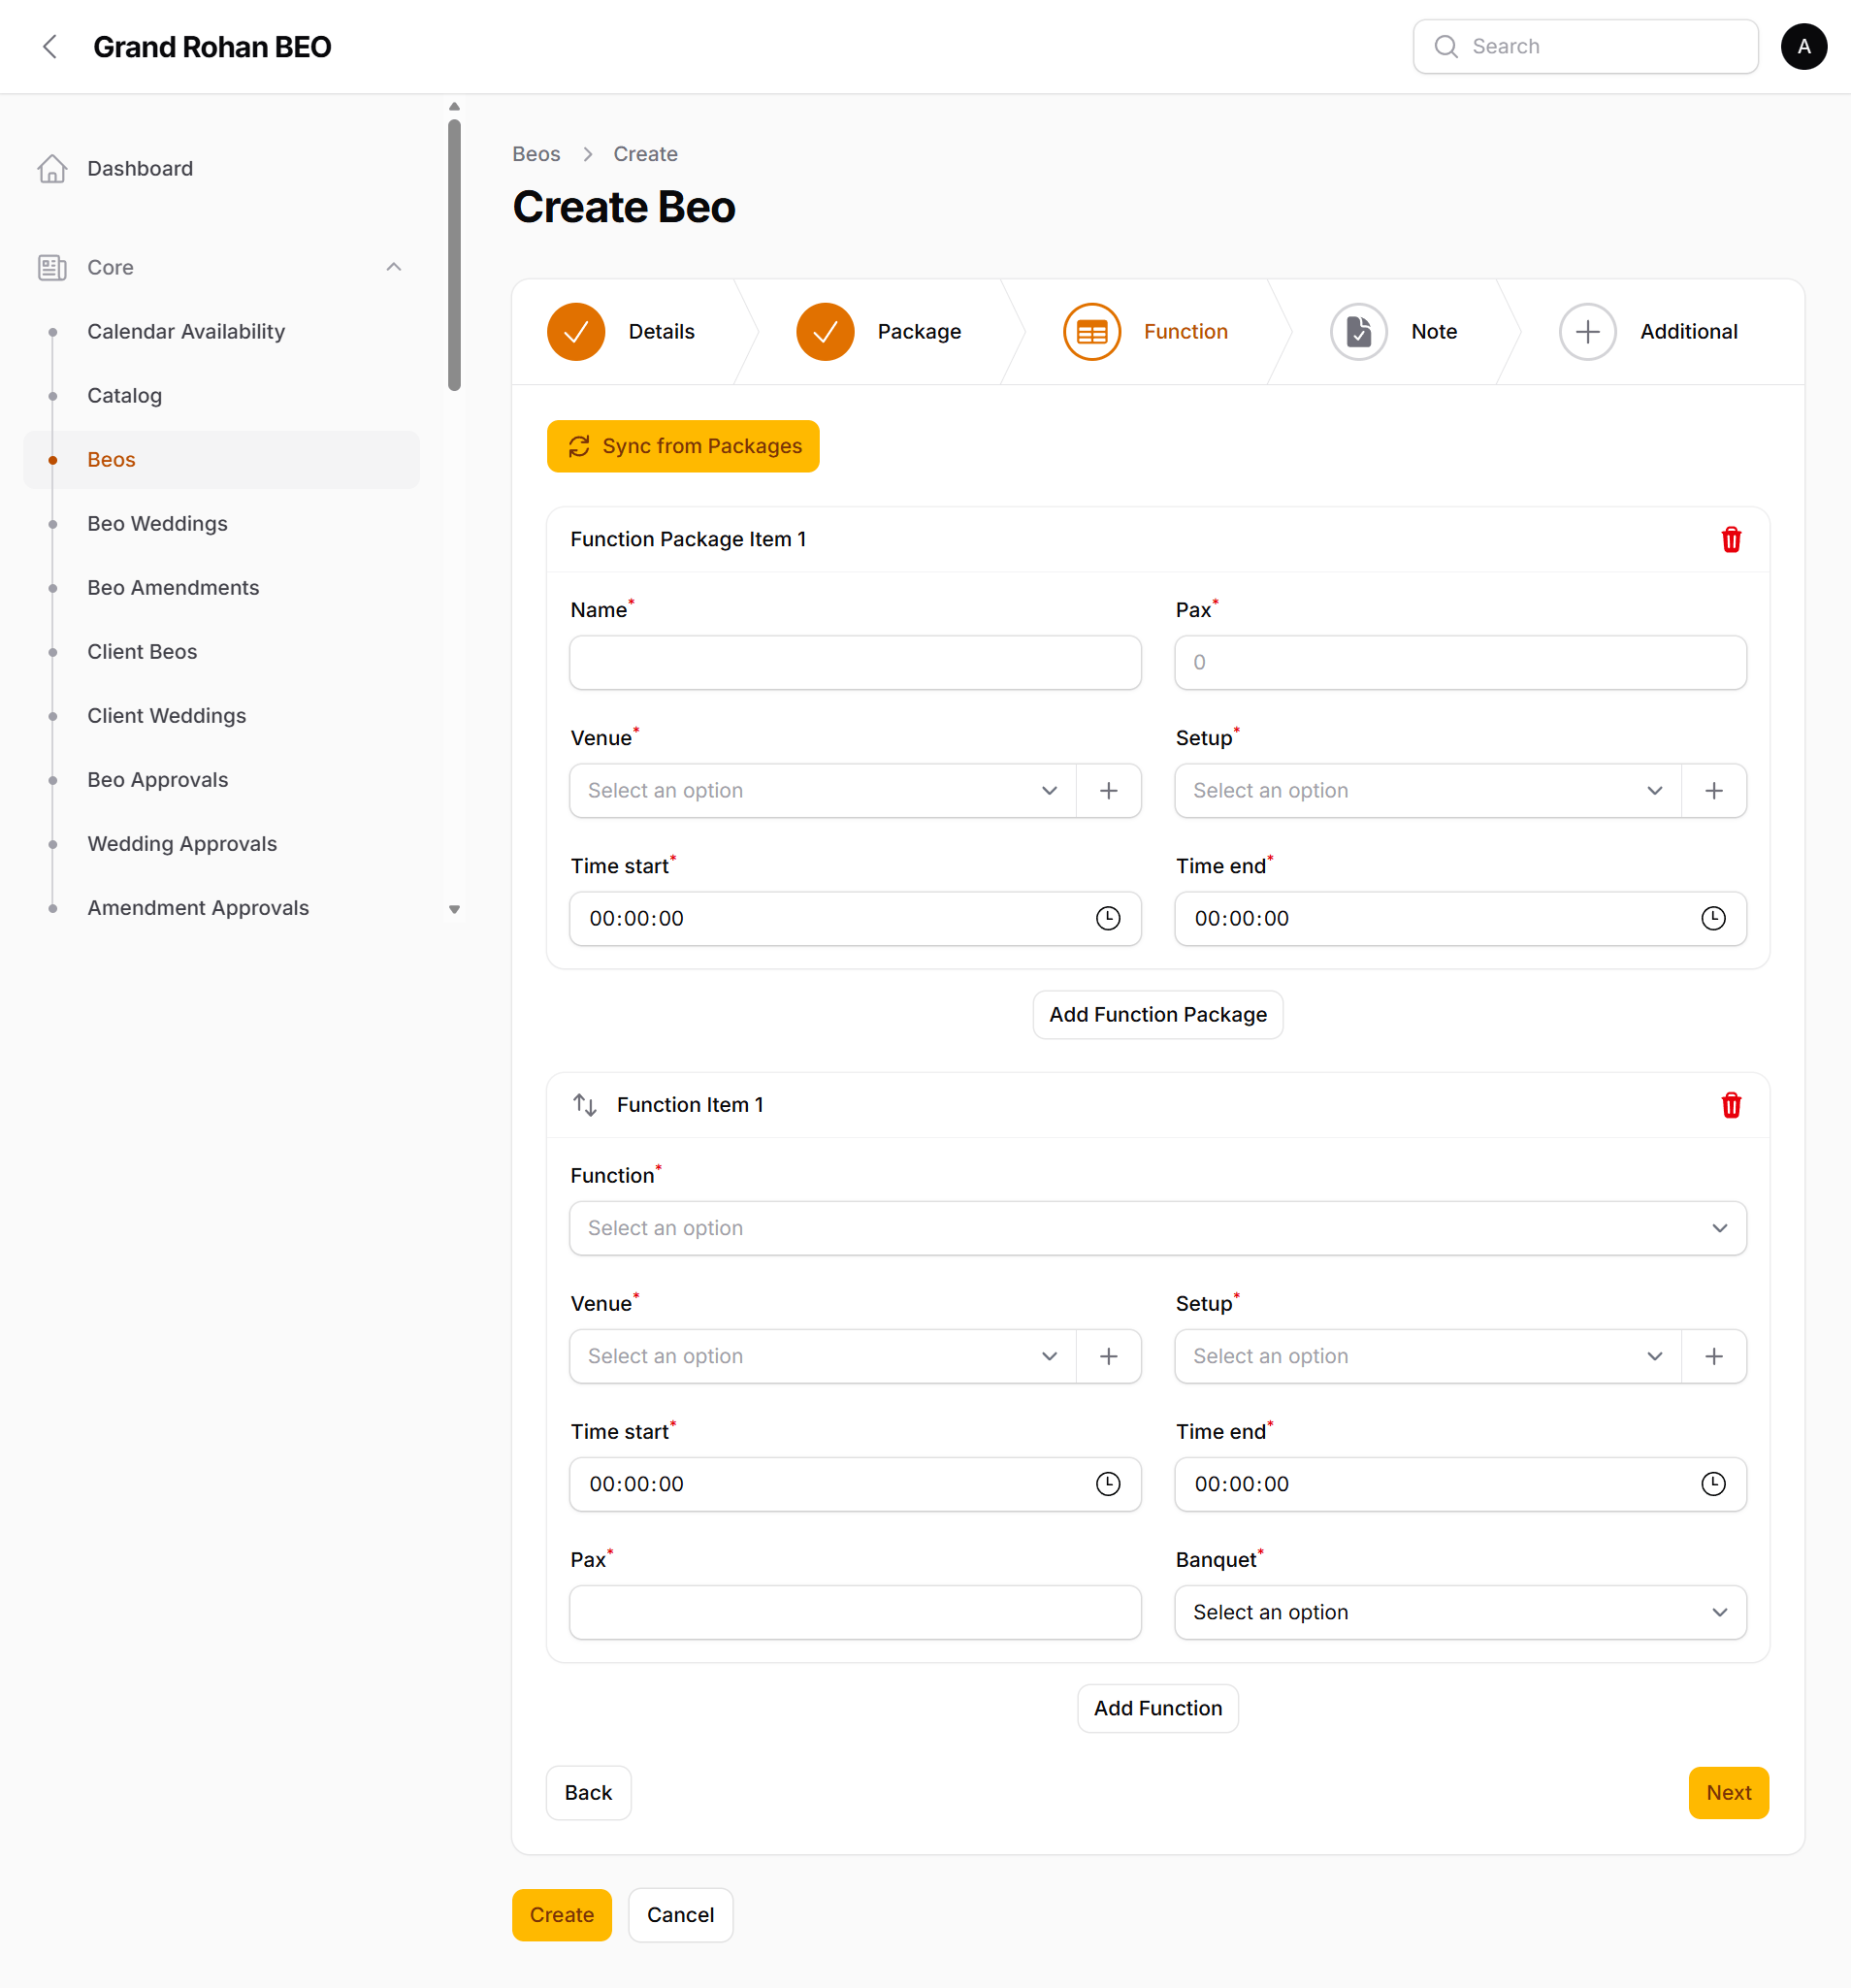Image resolution: width=1851 pixels, height=1988 pixels.
Task: Open clock picker for Function Item Time end
Action: coord(1713,1484)
